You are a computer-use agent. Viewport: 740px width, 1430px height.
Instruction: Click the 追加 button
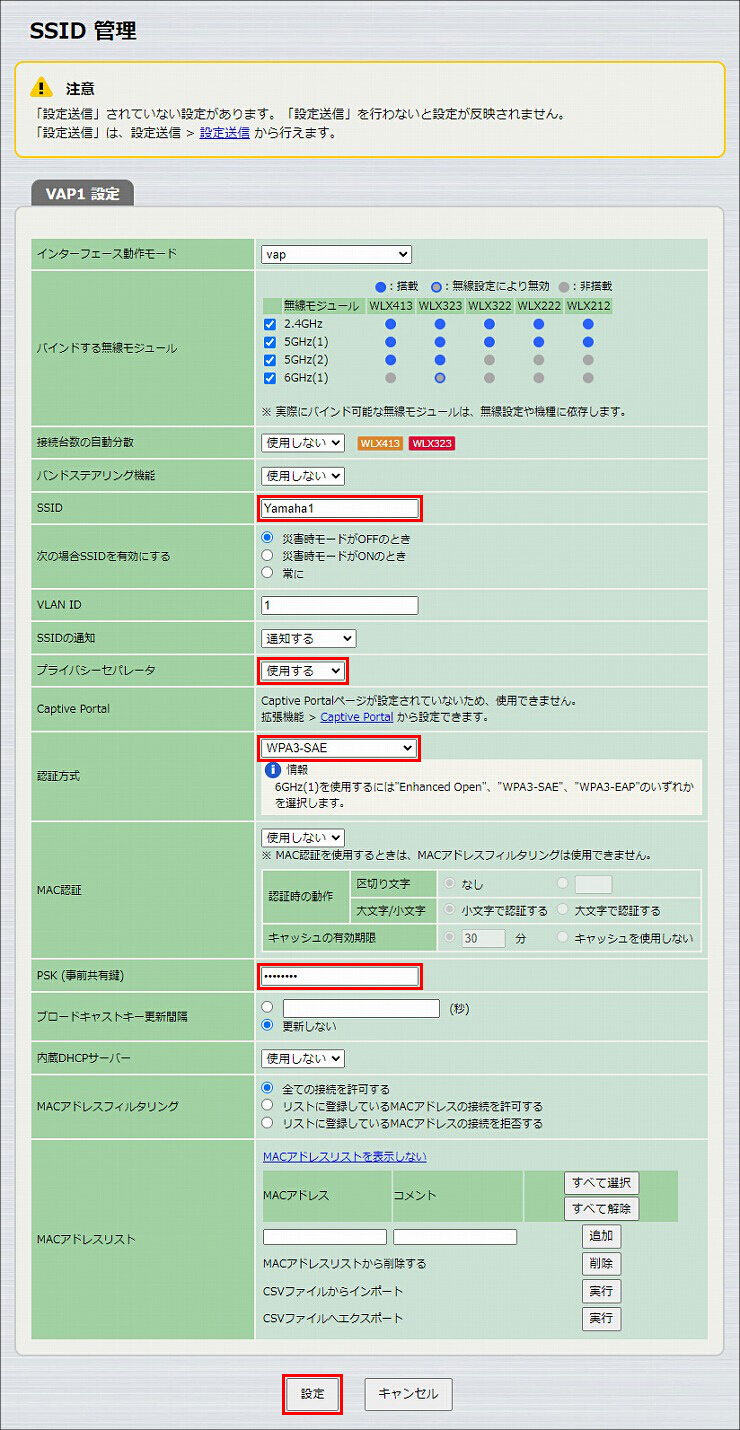click(x=601, y=1237)
